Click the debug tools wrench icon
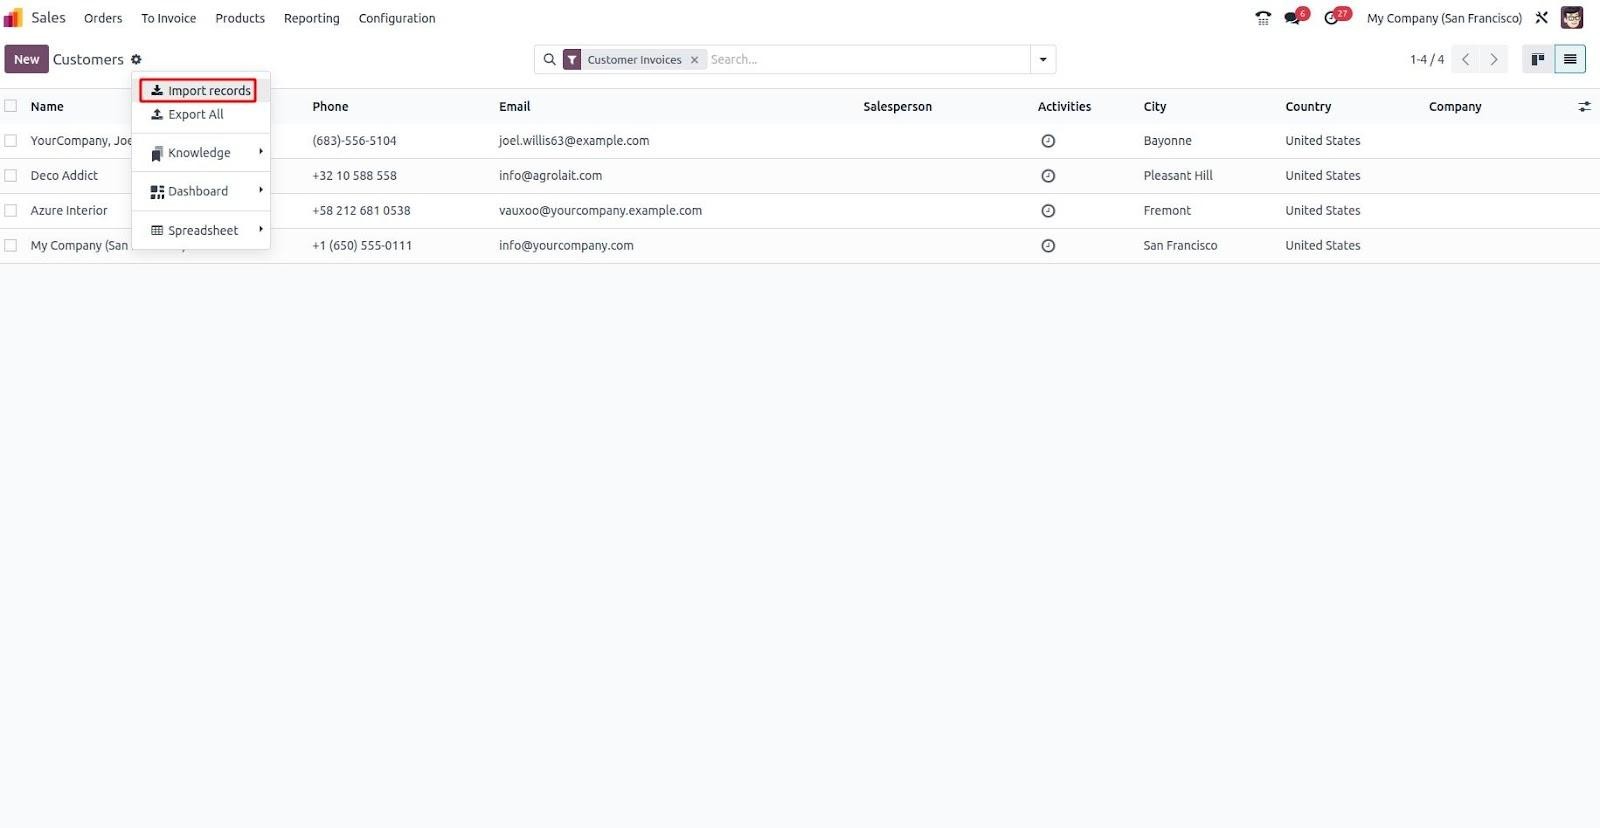 click(x=1542, y=18)
